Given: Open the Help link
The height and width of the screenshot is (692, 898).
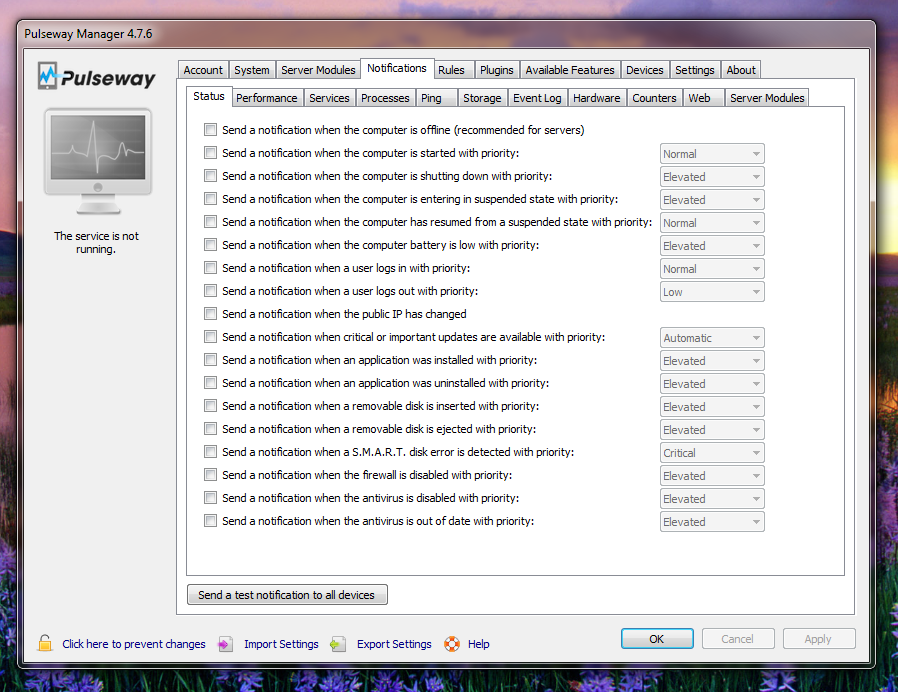Looking at the screenshot, I should [x=479, y=644].
